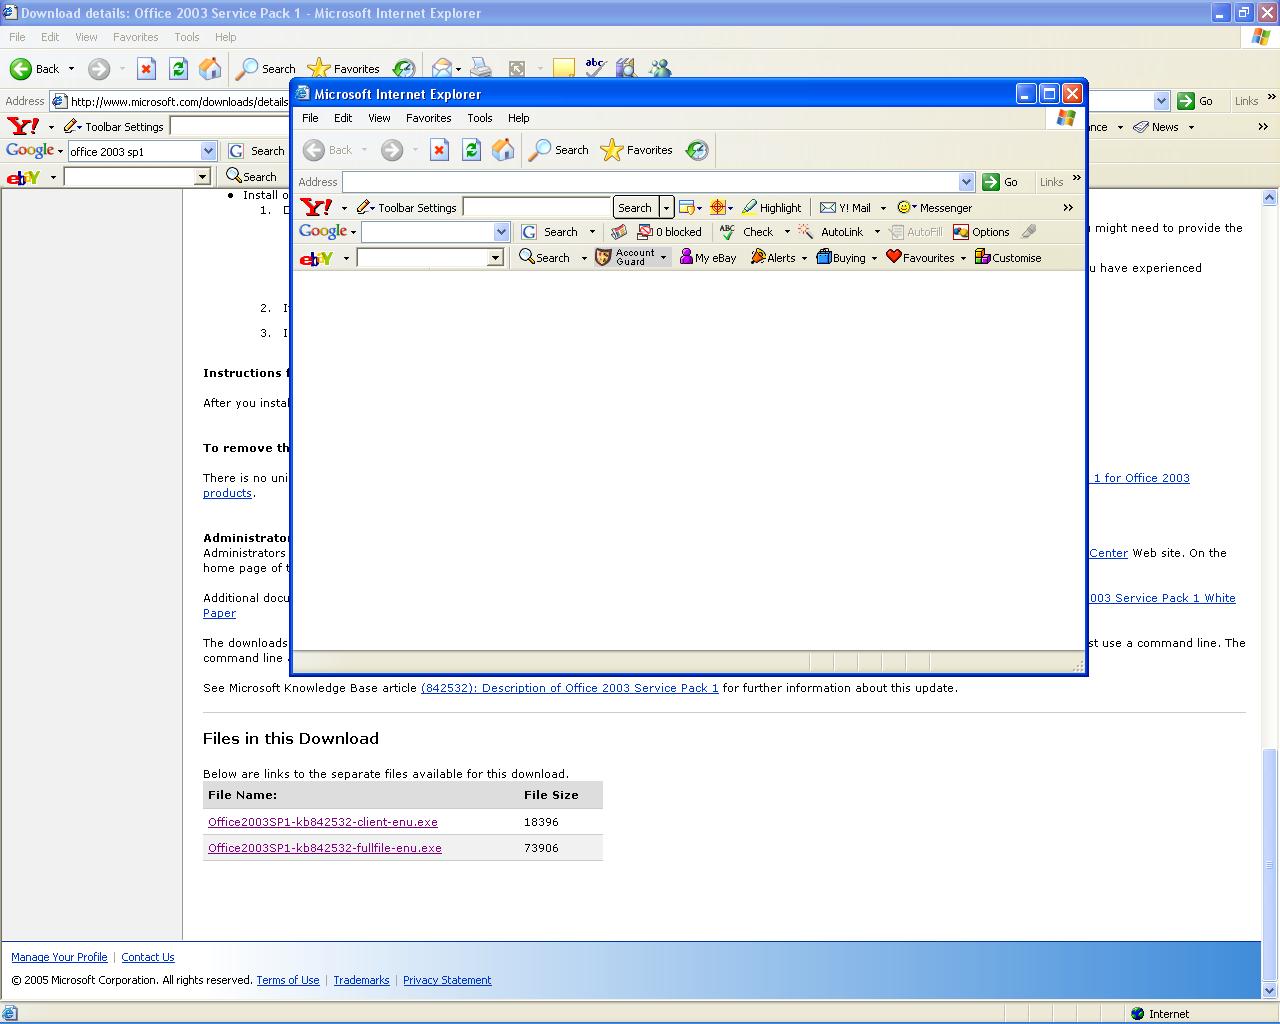This screenshot has width=1280, height=1024.
Task: Open the Privacy Statement link in the footer
Action: tap(446, 980)
